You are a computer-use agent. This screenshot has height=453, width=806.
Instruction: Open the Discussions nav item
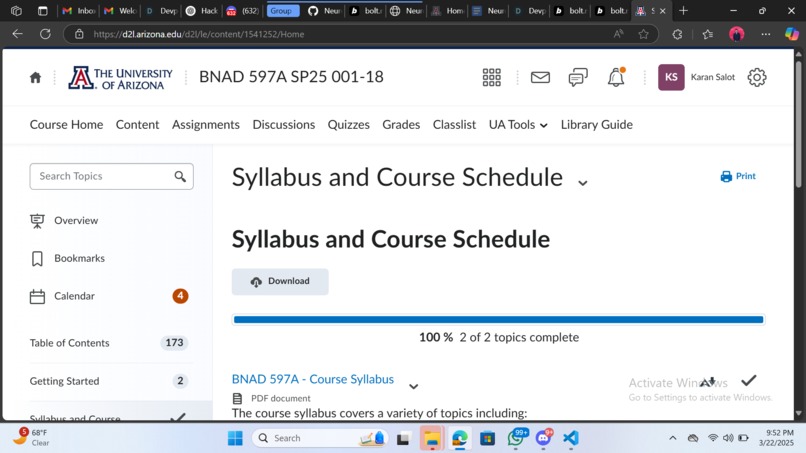click(x=284, y=124)
